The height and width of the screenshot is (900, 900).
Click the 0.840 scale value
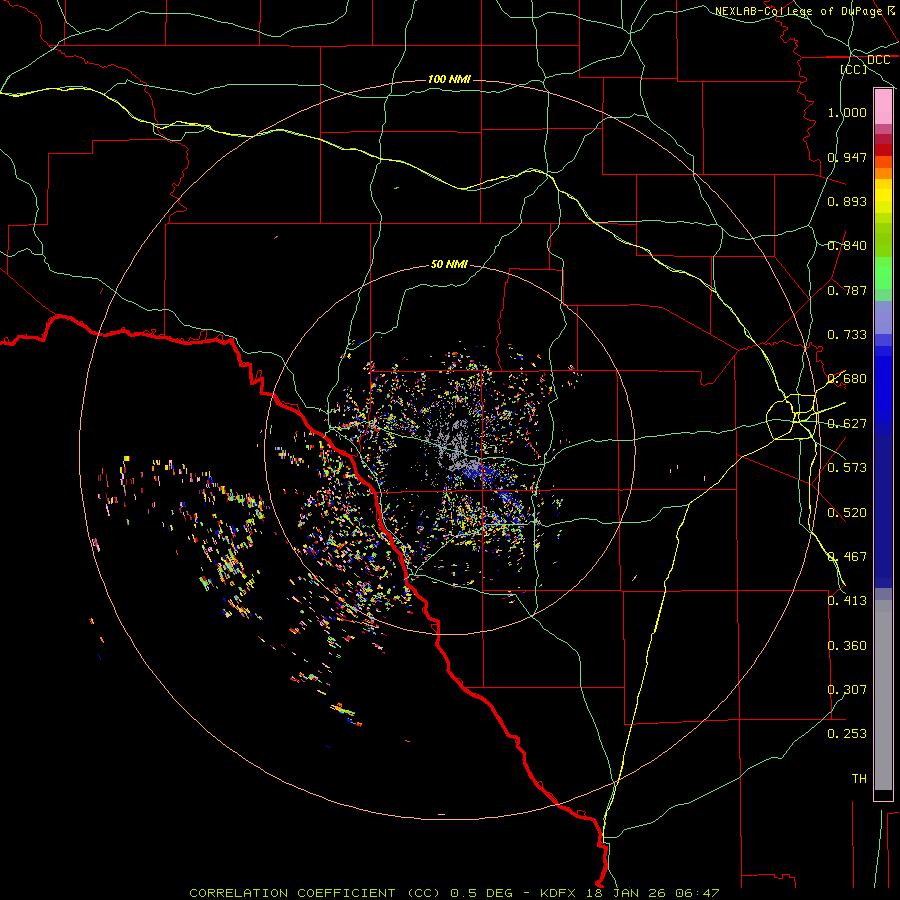[x=847, y=246]
